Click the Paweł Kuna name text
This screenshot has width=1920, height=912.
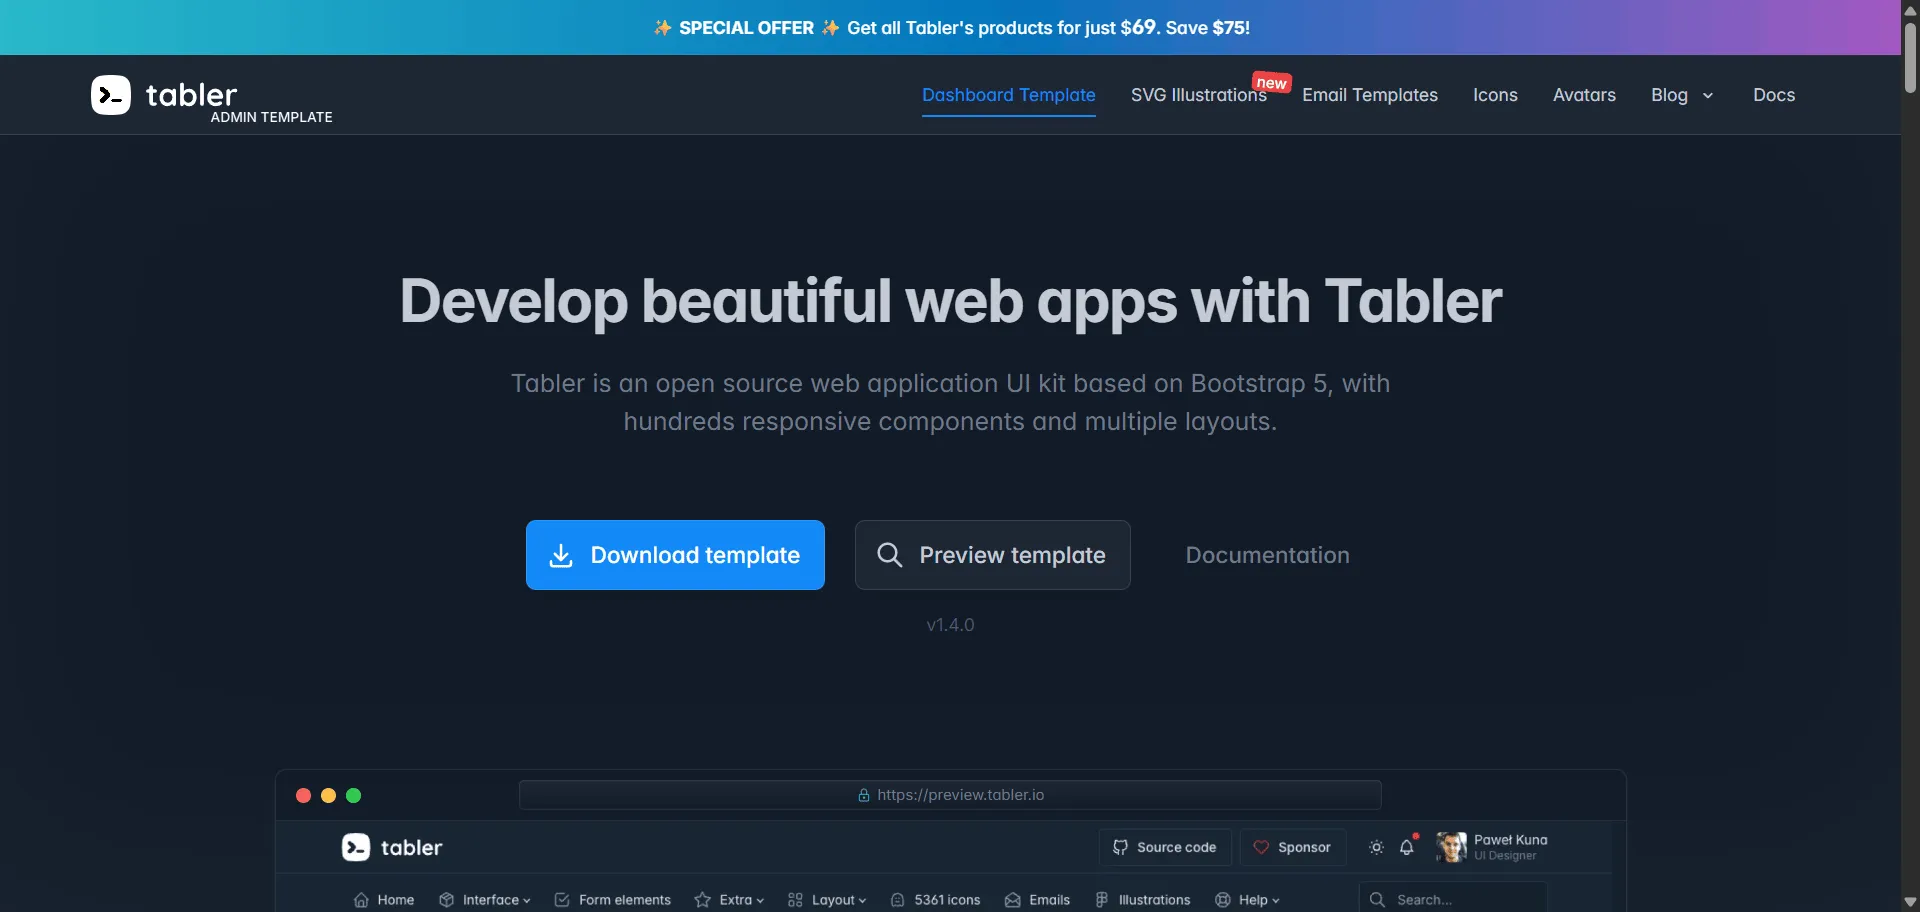pyautogui.click(x=1510, y=840)
